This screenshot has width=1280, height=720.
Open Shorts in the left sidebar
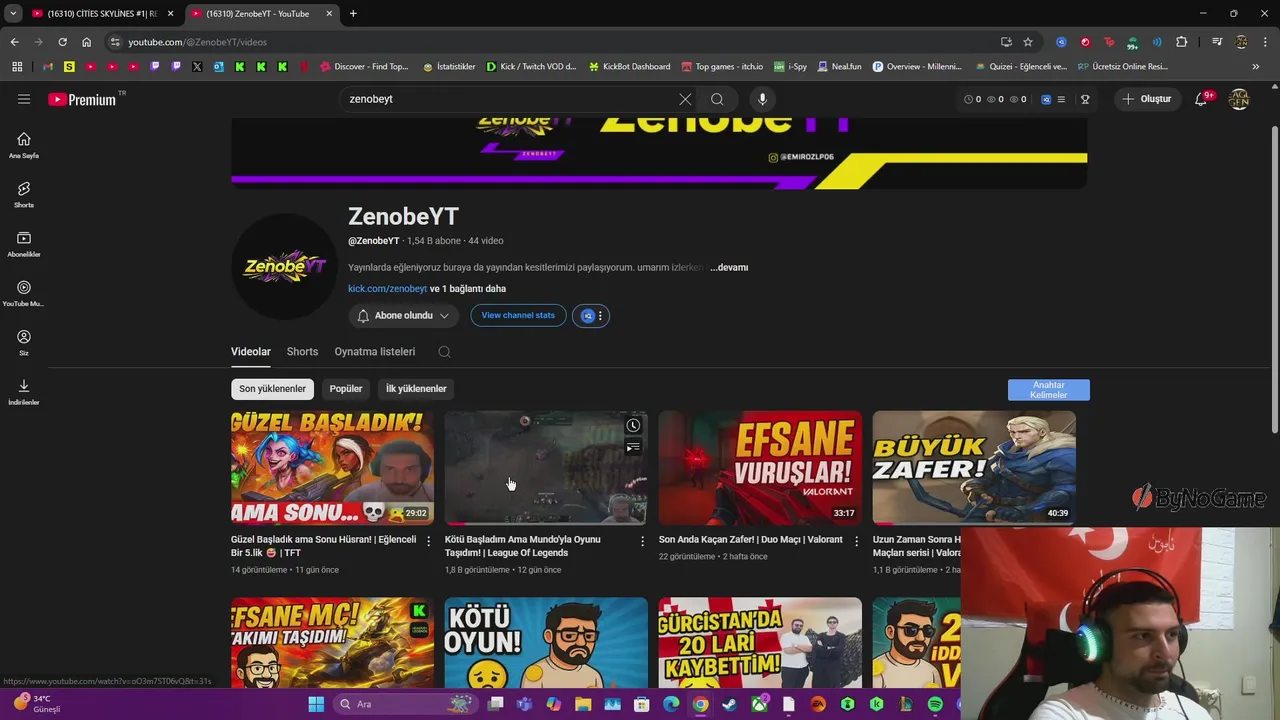pyautogui.click(x=24, y=194)
